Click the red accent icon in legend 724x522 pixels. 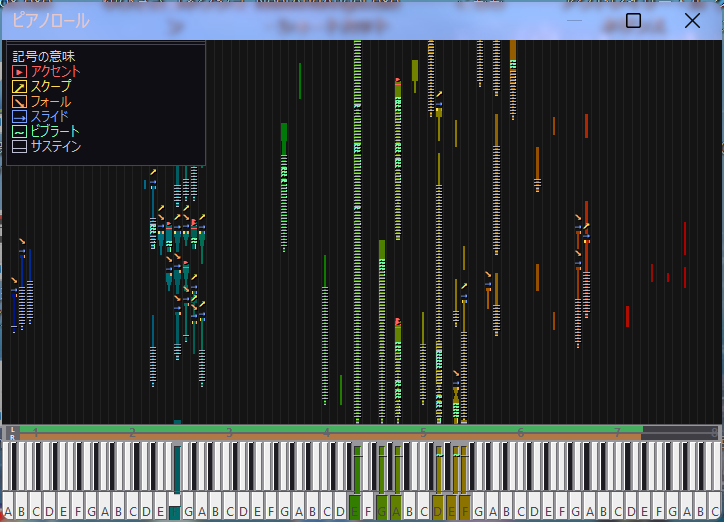[19, 72]
